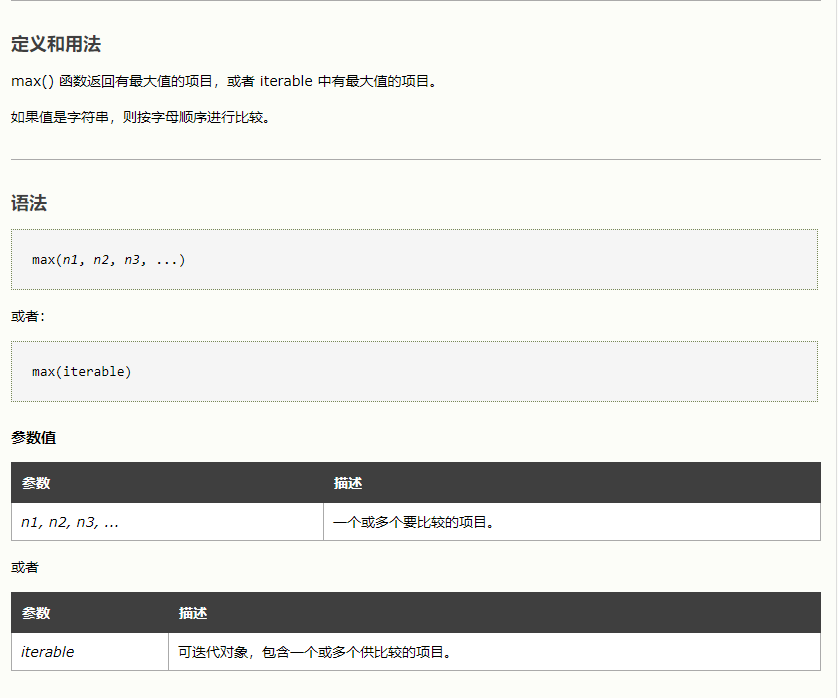Click the text 或者： between code blocks
Screen dimensions: 838x698
pyautogui.click(x=28, y=316)
